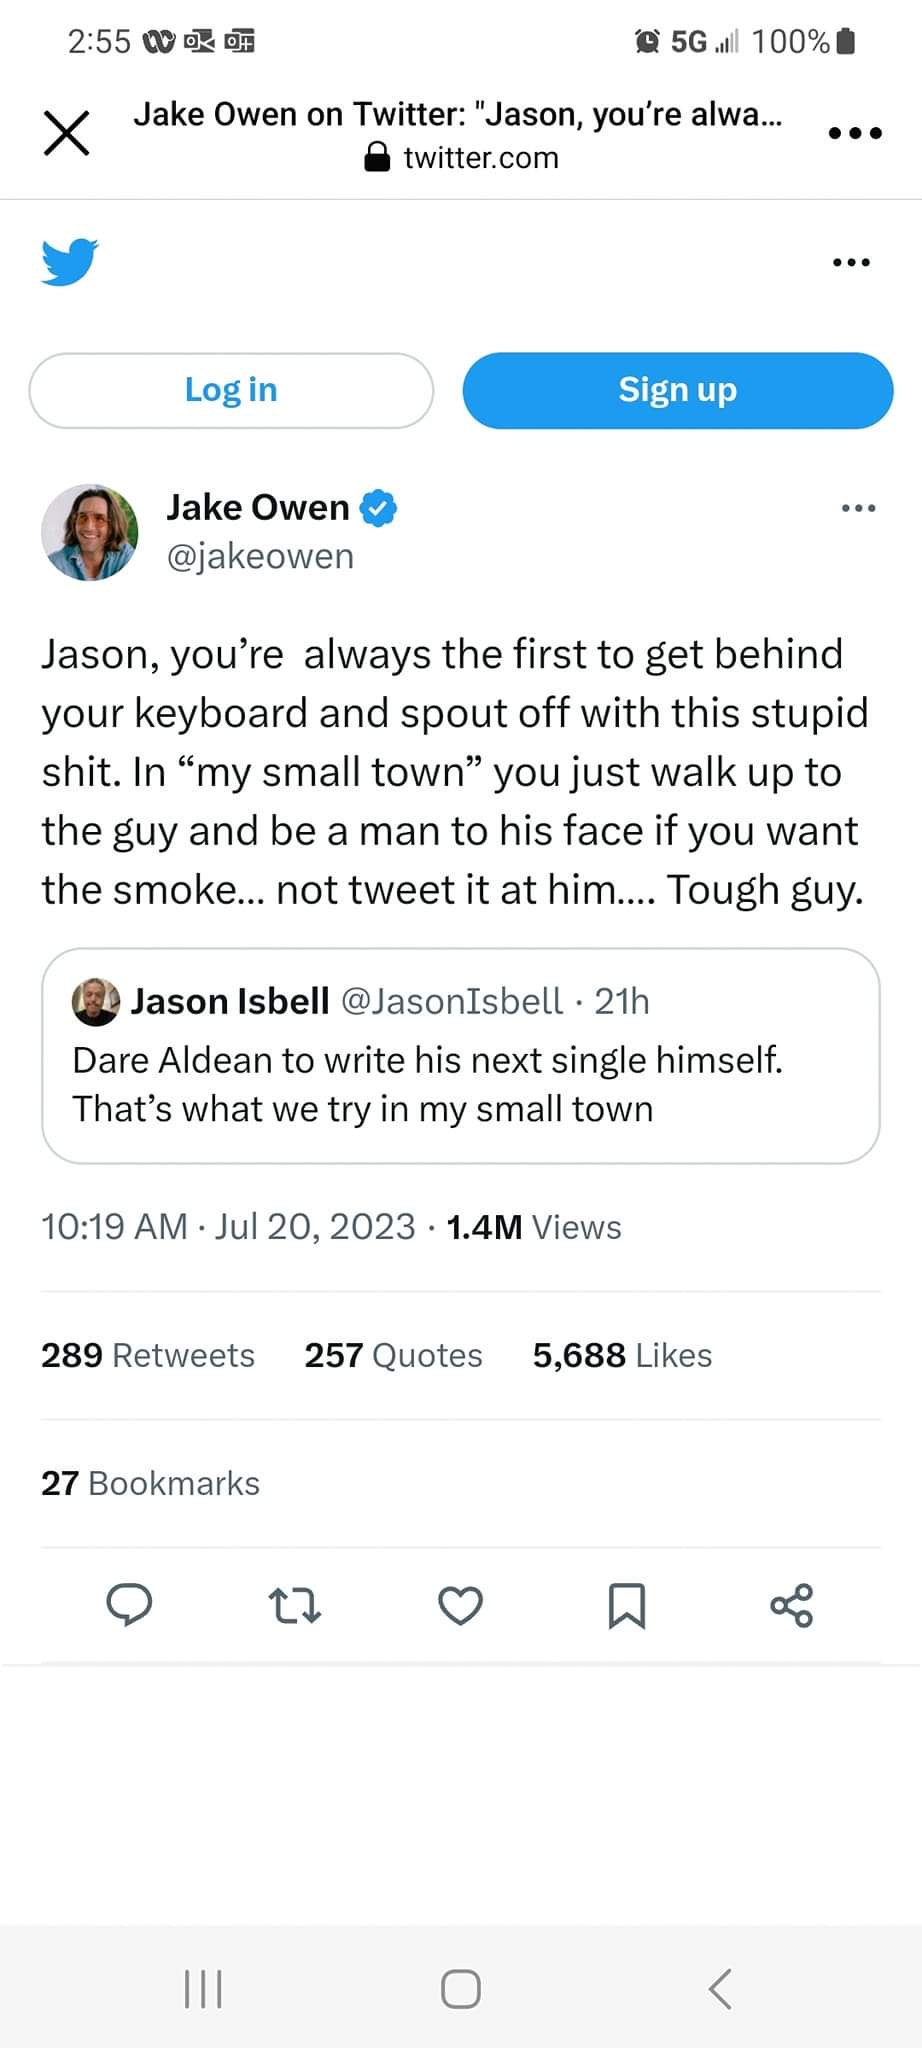This screenshot has width=922, height=2048.
Task: Tap the reply speech bubble icon
Action: 129,1605
